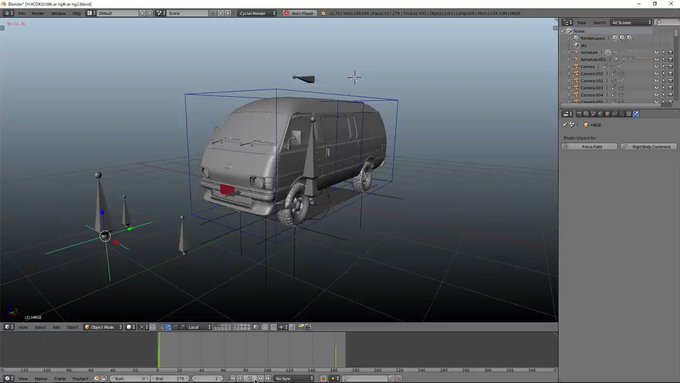Viewport: 680px width, 383px height.
Task: Open the timeline Marker menu
Action: 41,379
